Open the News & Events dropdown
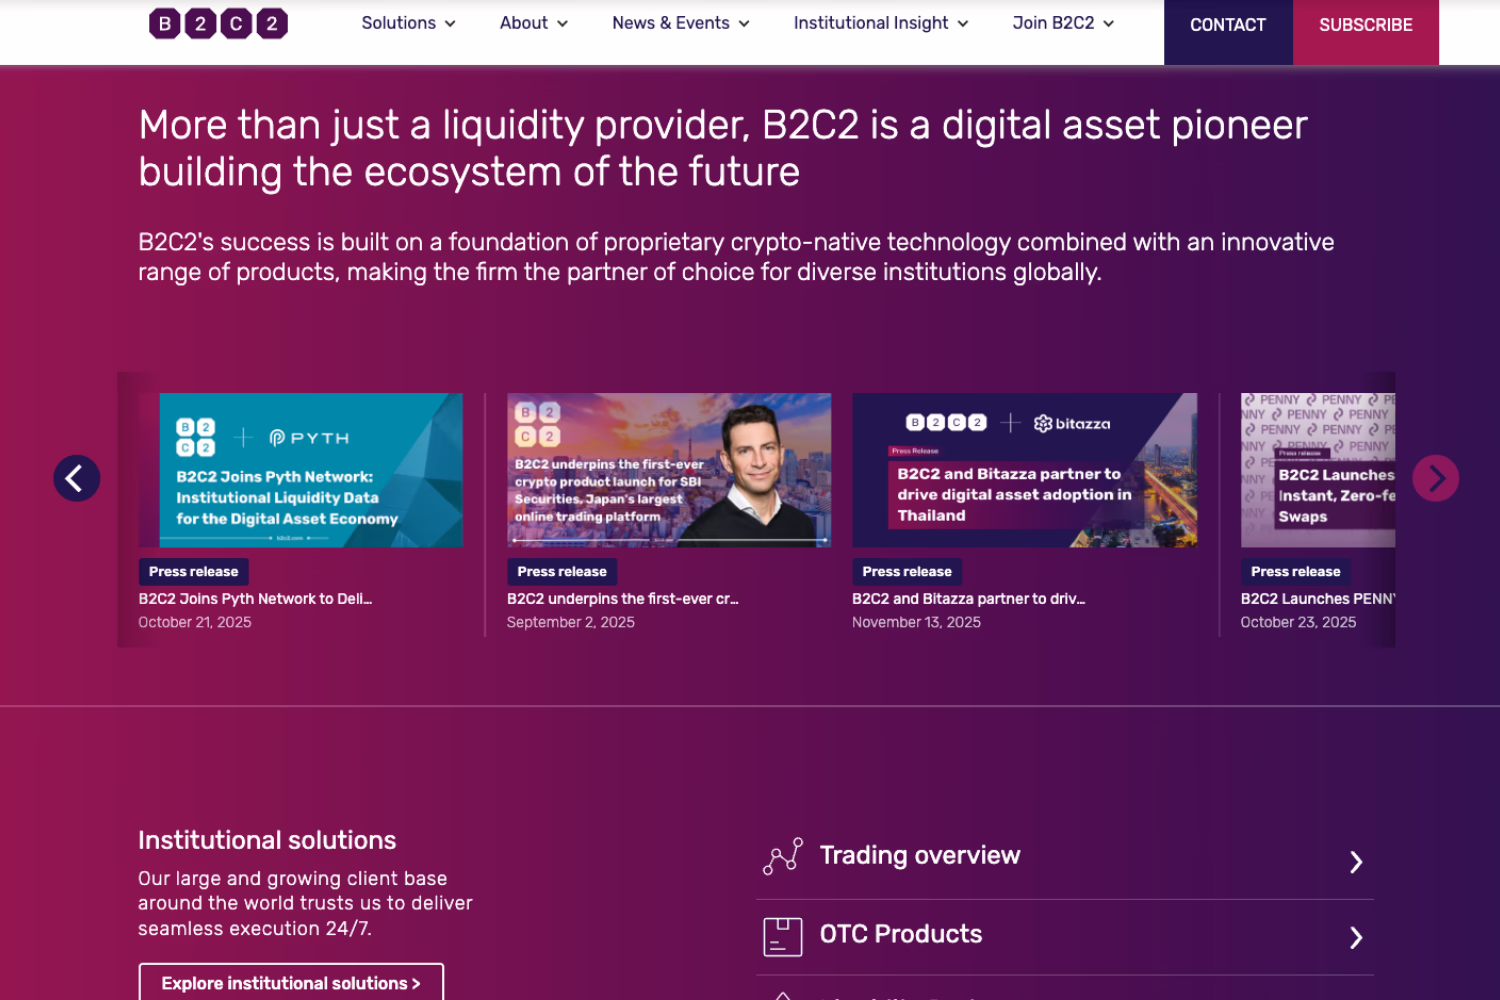1500x1000 pixels. click(x=680, y=23)
